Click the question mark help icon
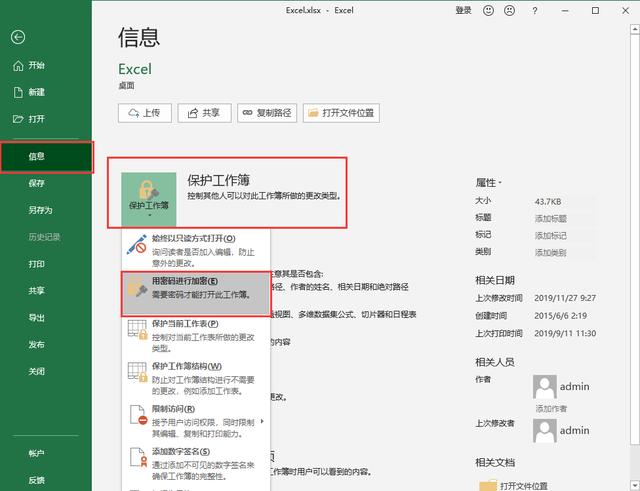 click(535, 11)
